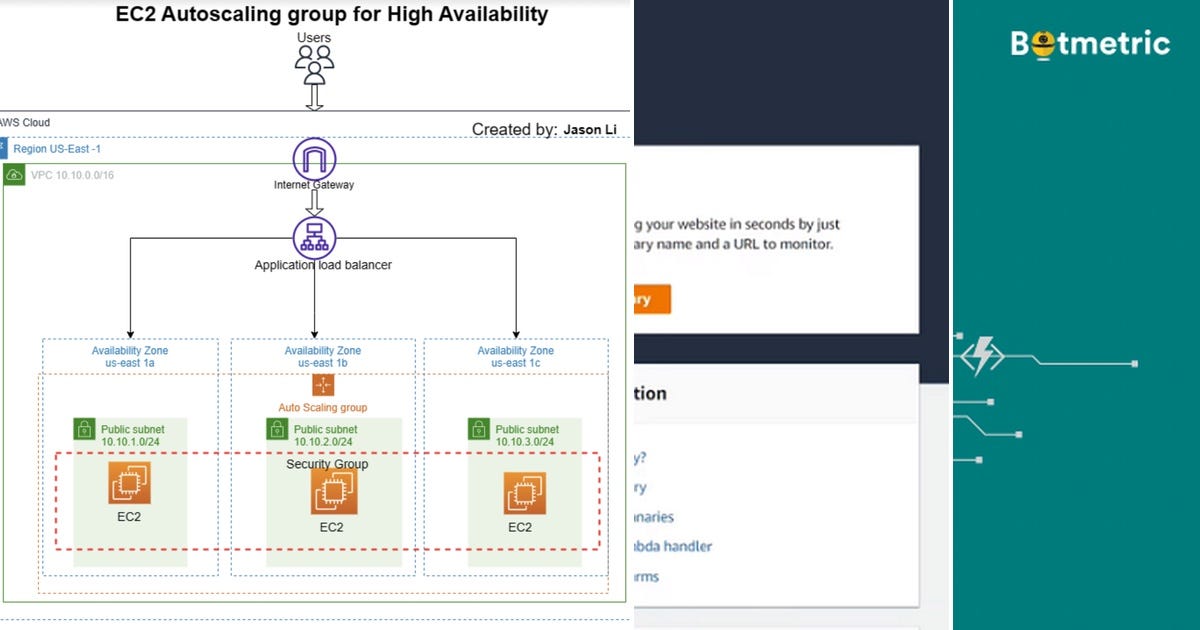Open the lambda handler link
The height and width of the screenshot is (630, 1200).
pyautogui.click(x=673, y=546)
